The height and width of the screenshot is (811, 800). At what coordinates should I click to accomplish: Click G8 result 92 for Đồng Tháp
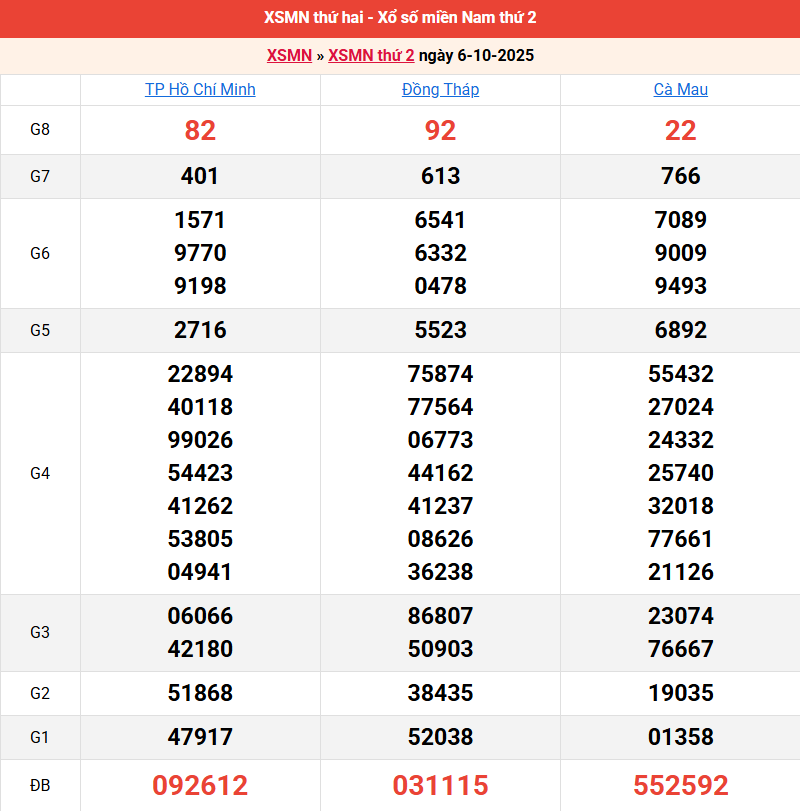tap(440, 130)
